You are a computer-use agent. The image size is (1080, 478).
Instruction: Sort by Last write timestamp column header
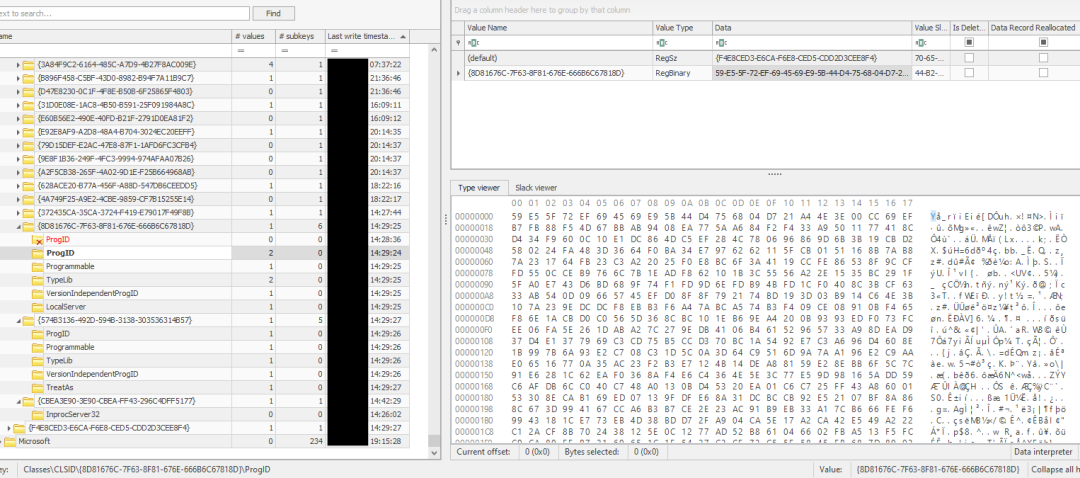[367, 36]
